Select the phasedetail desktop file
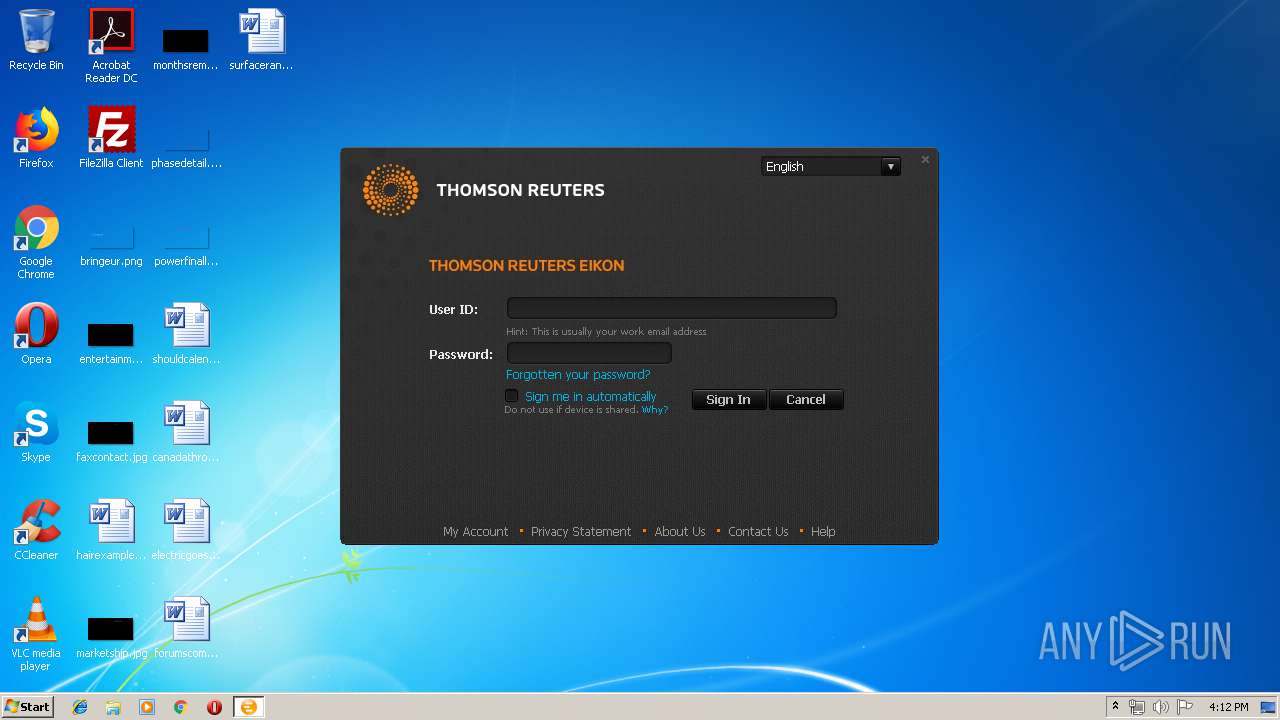This screenshot has width=1280, height=720. [x=186, y=146]
